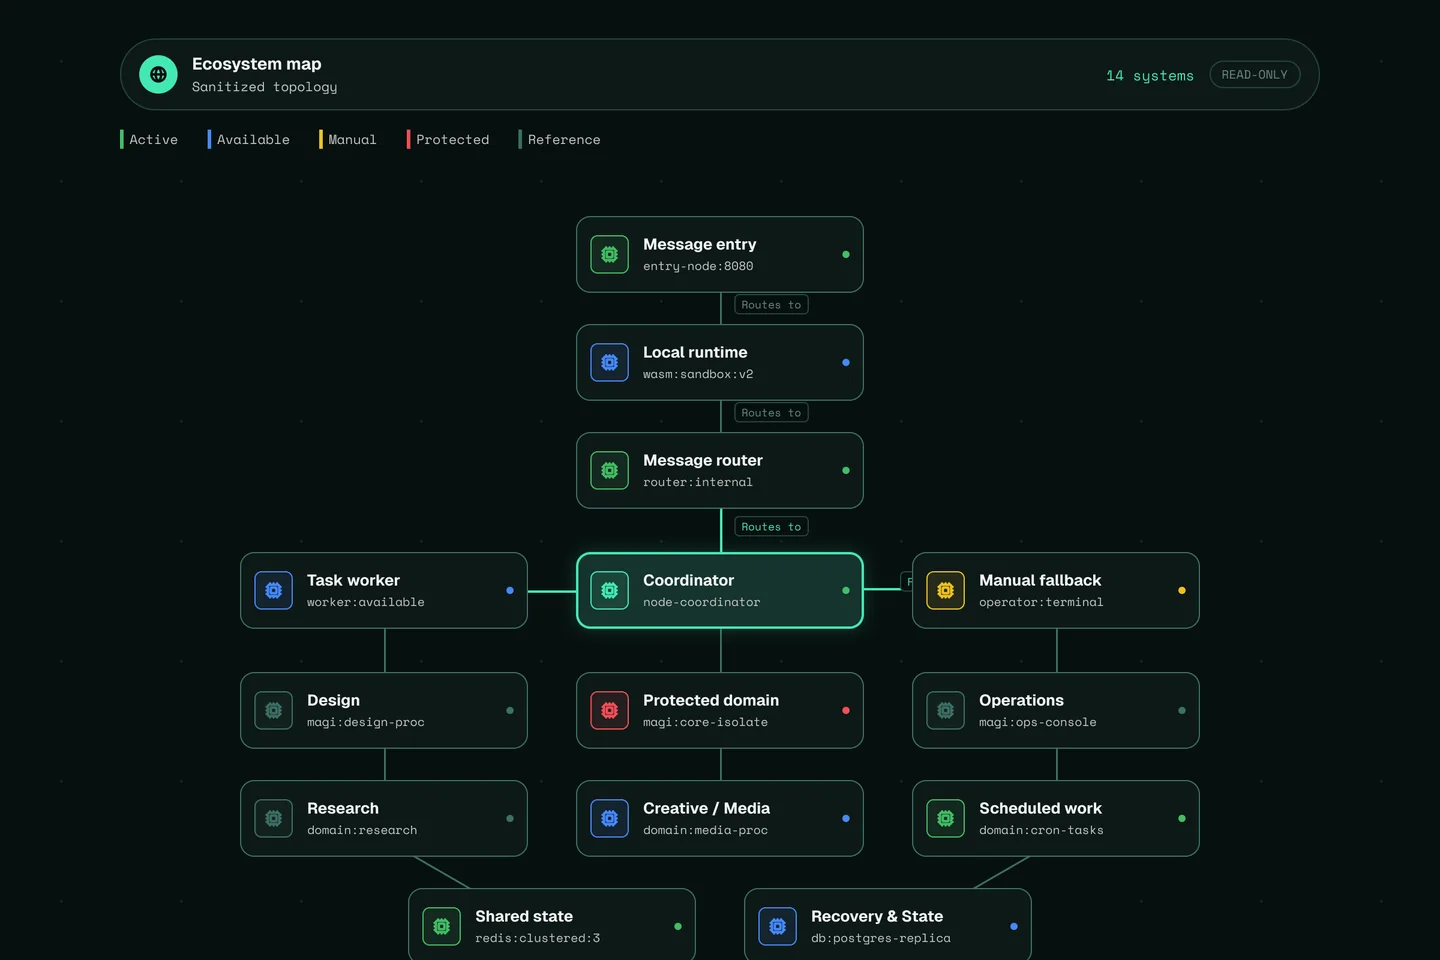
Task: Select the Manual legend item
Action: [348, 139]
